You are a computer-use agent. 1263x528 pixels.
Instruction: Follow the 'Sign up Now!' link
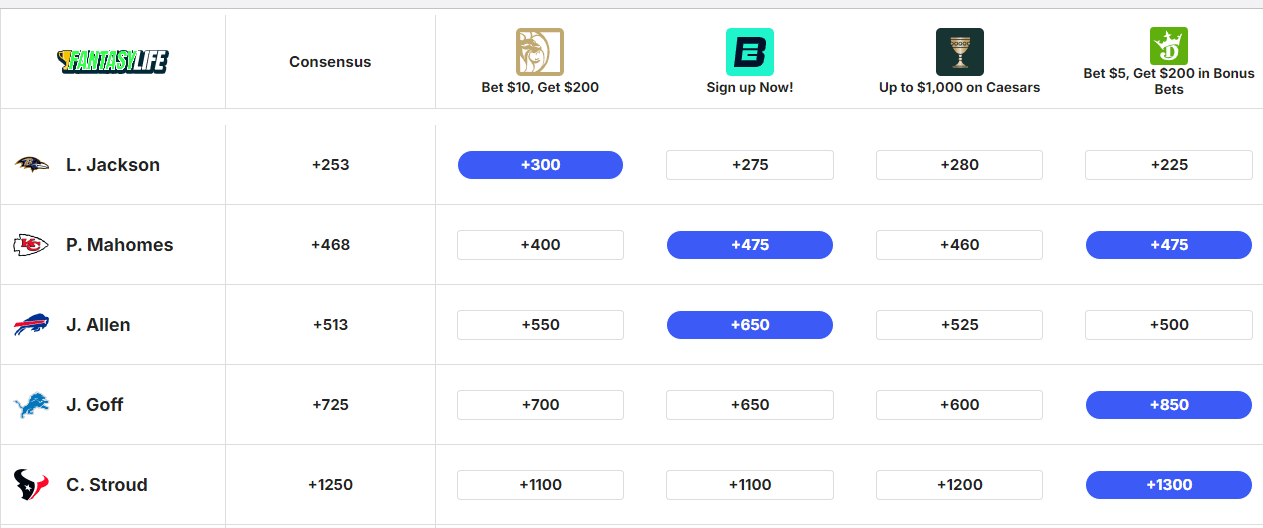tap(750, 88)
